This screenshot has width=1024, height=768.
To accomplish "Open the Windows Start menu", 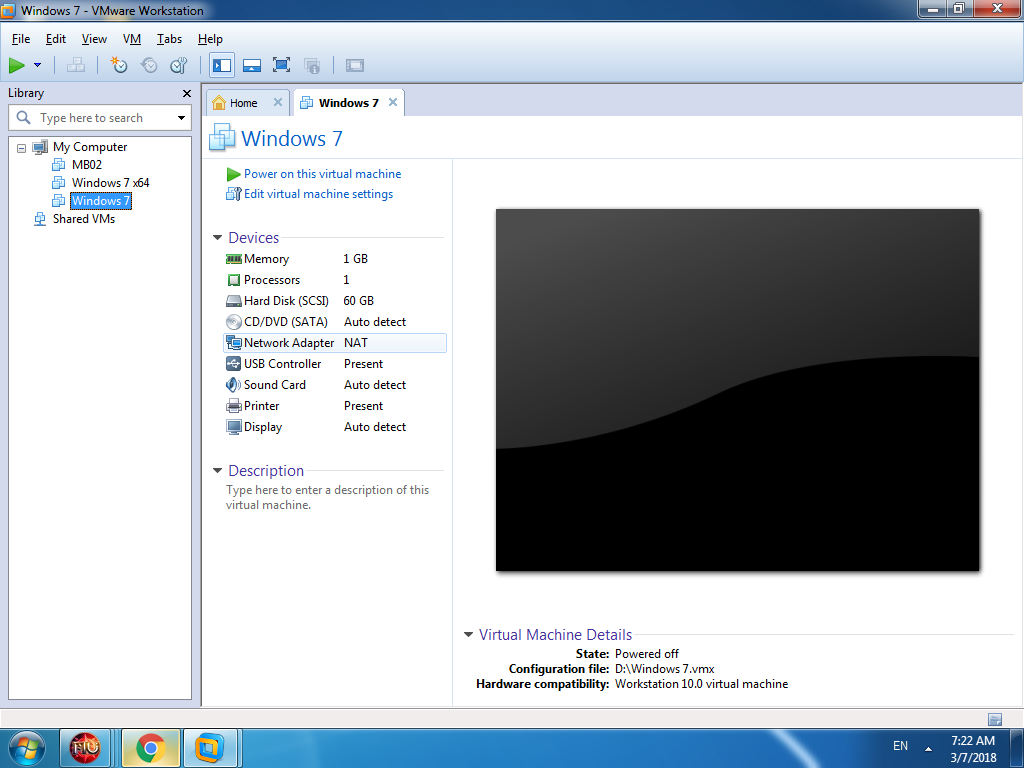I will (27, 748).
